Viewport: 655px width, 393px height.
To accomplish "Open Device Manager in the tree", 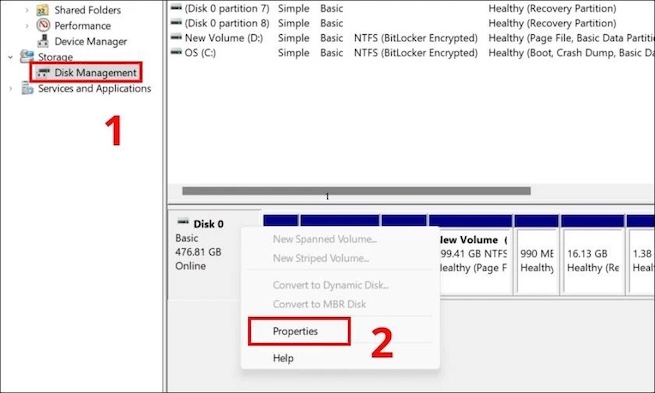I will (x=91, y=41).
